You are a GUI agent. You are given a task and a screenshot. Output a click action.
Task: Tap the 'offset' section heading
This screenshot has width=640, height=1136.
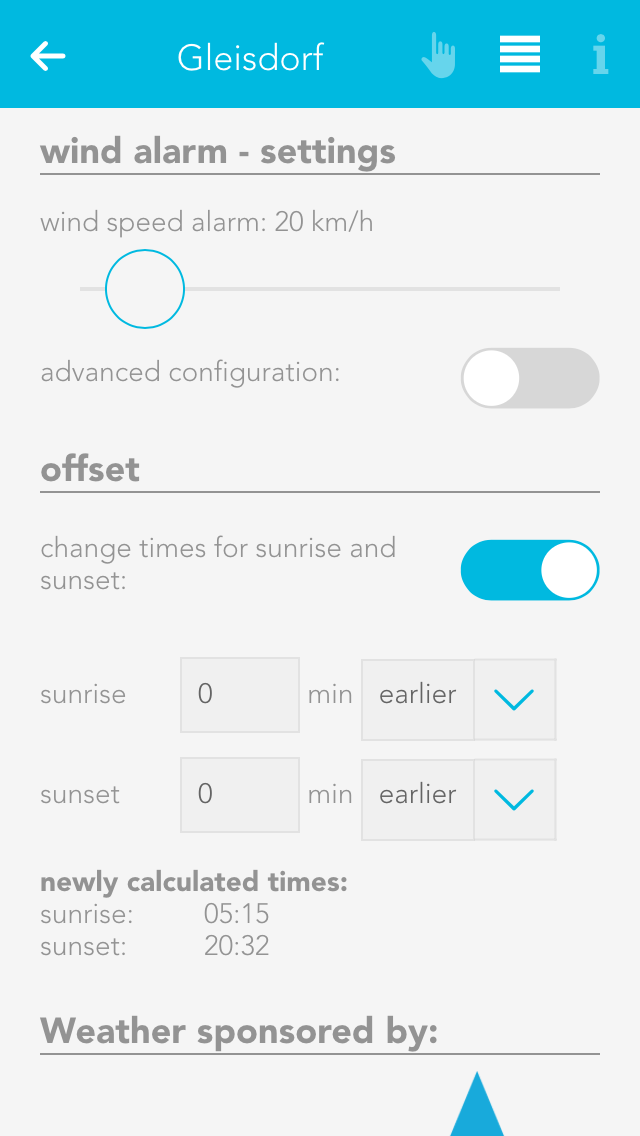pos(90,469)
